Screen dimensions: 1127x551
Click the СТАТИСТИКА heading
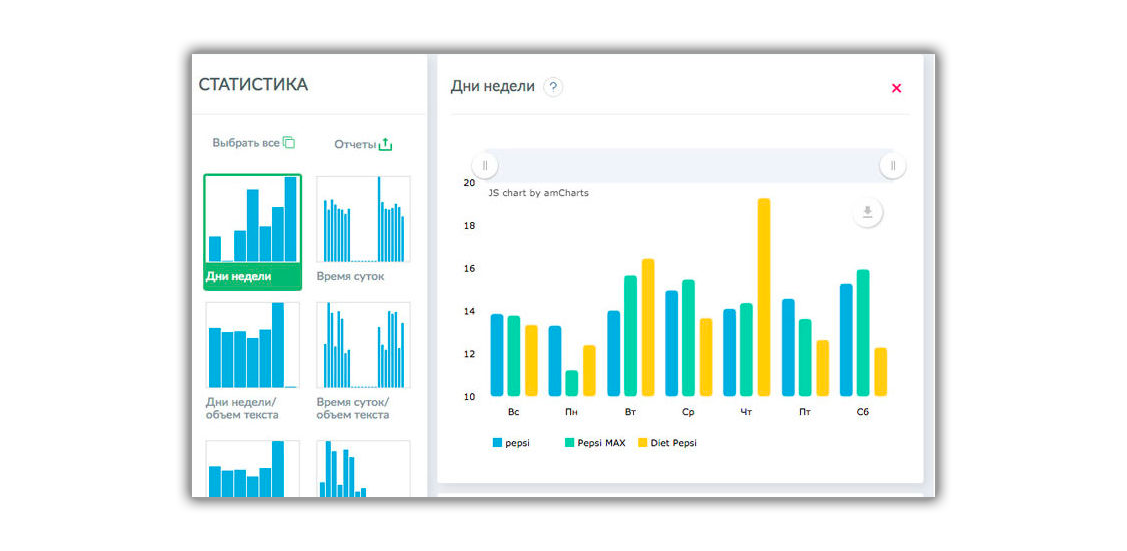(x=253, y=85)
